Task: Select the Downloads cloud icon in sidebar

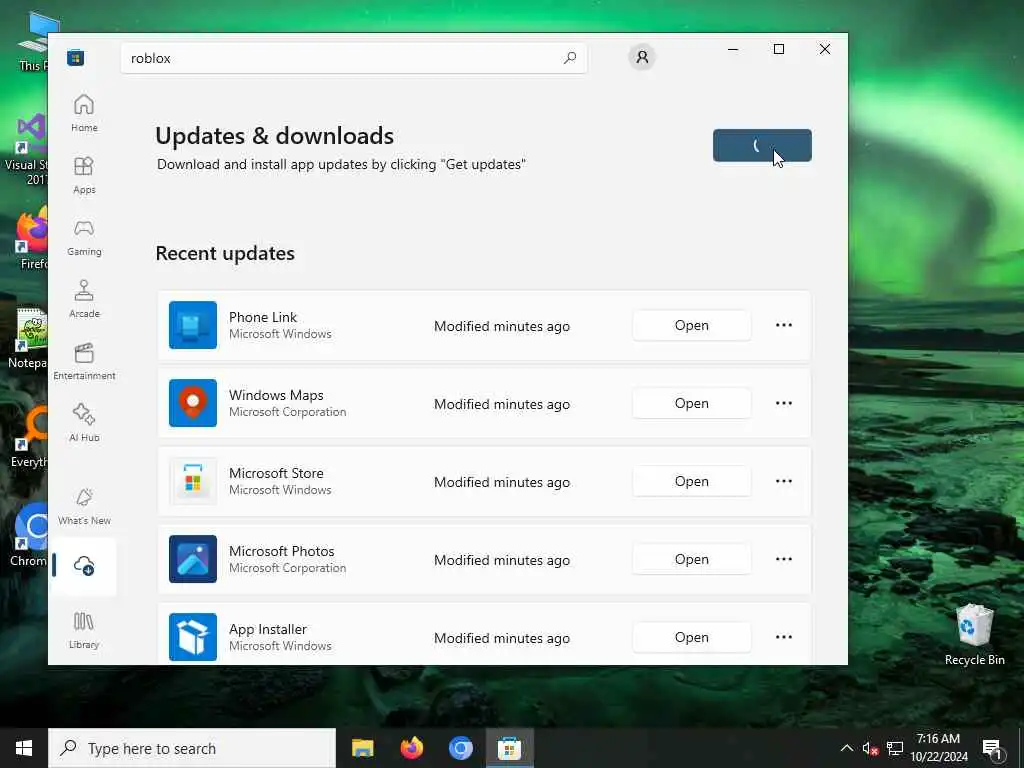Action: 84,566
